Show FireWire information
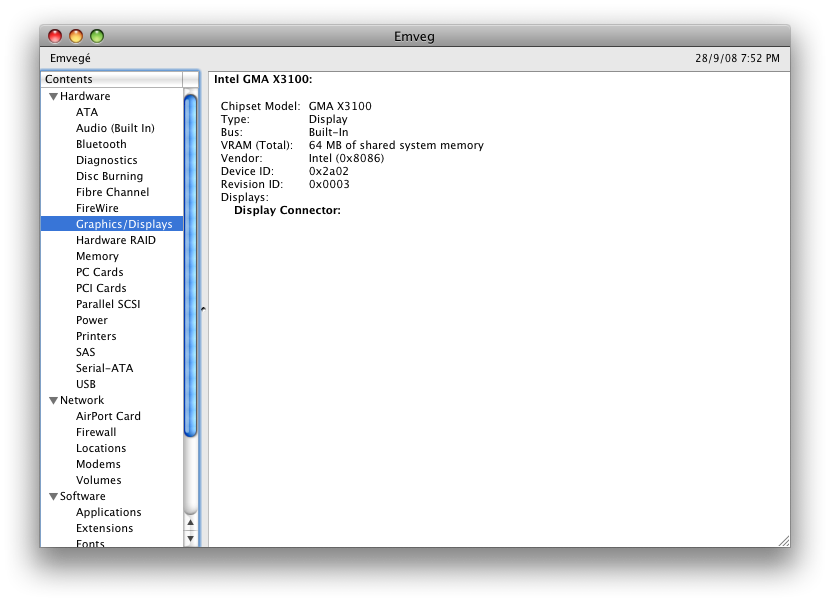 click(x=97, y=208)
